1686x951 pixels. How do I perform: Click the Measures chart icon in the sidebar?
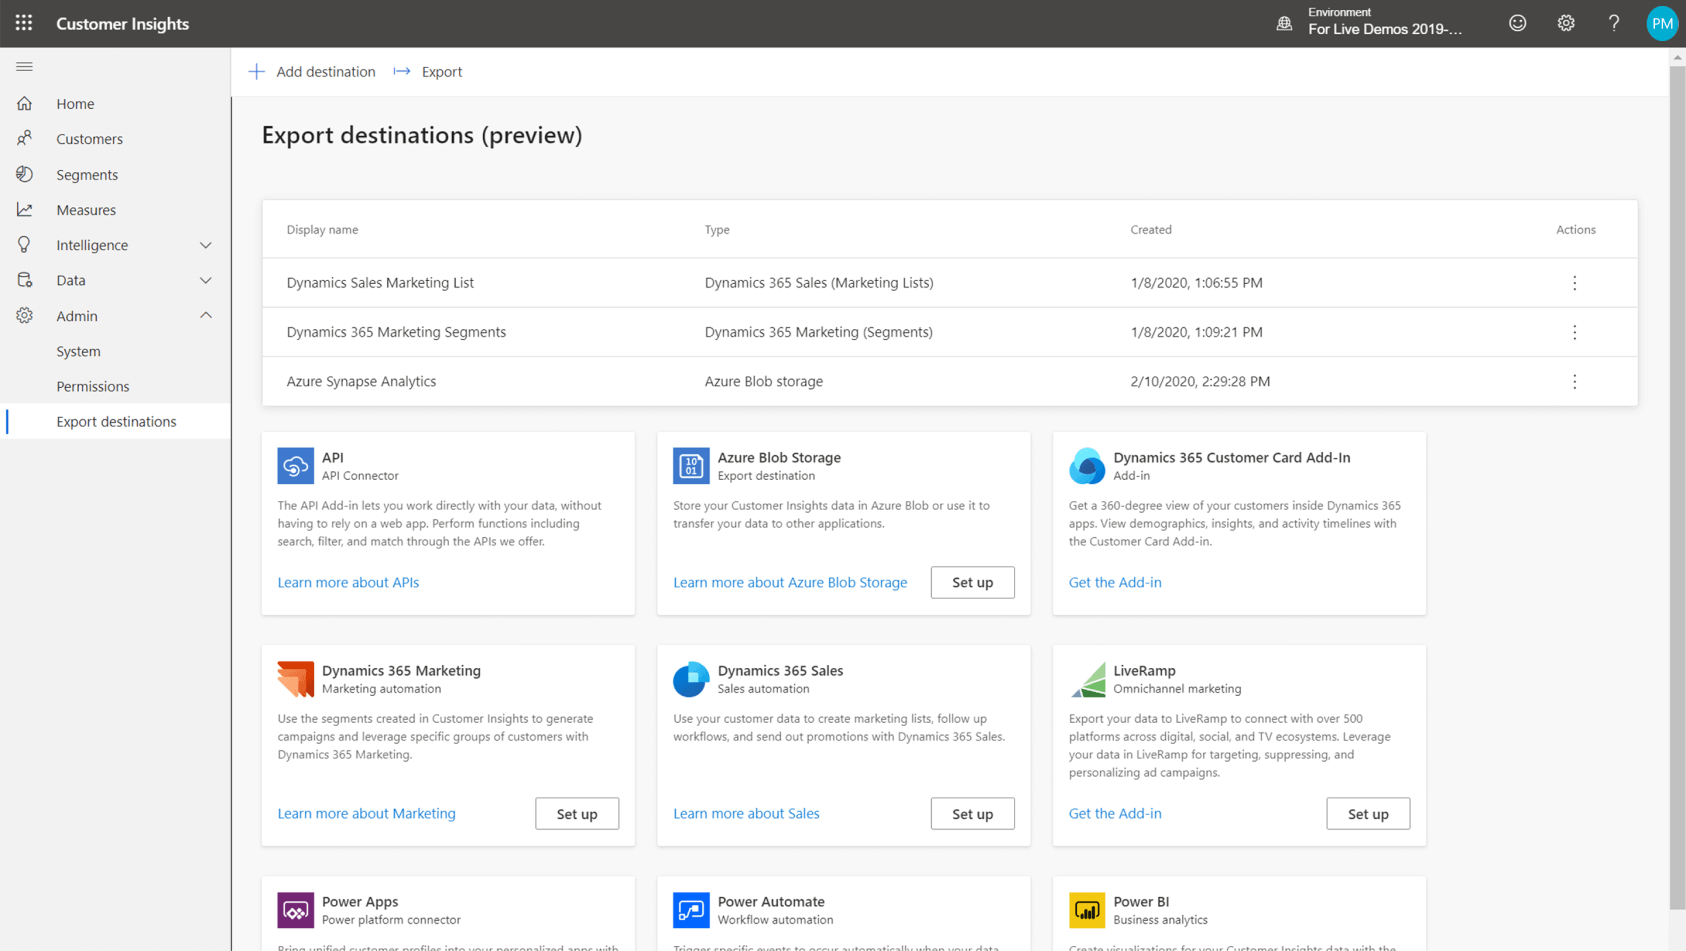pyautogui.click(x=27, y=209)
